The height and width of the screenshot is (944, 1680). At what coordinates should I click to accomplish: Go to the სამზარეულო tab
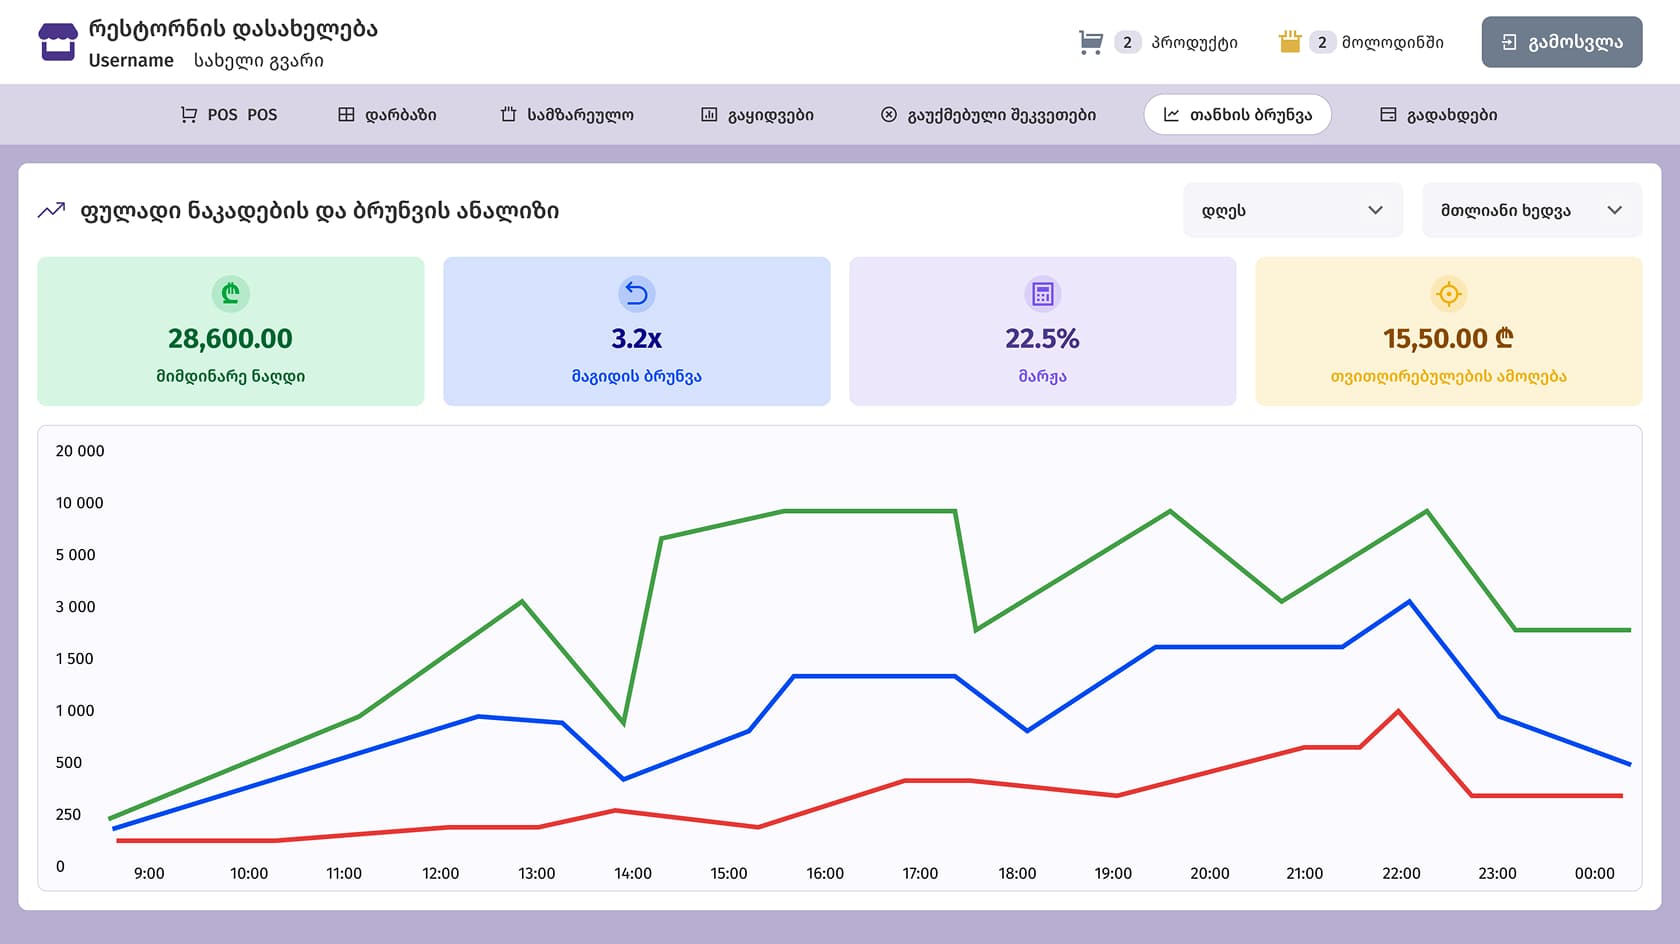coord(567,115)
